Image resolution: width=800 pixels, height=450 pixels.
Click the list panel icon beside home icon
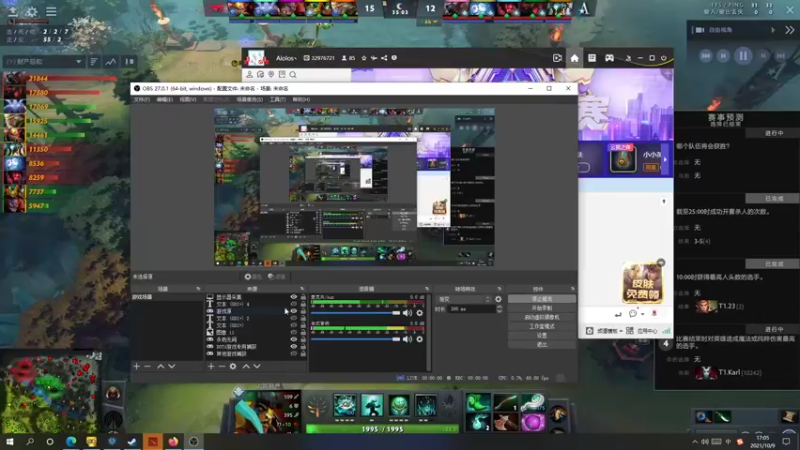[x=592, y=58]
